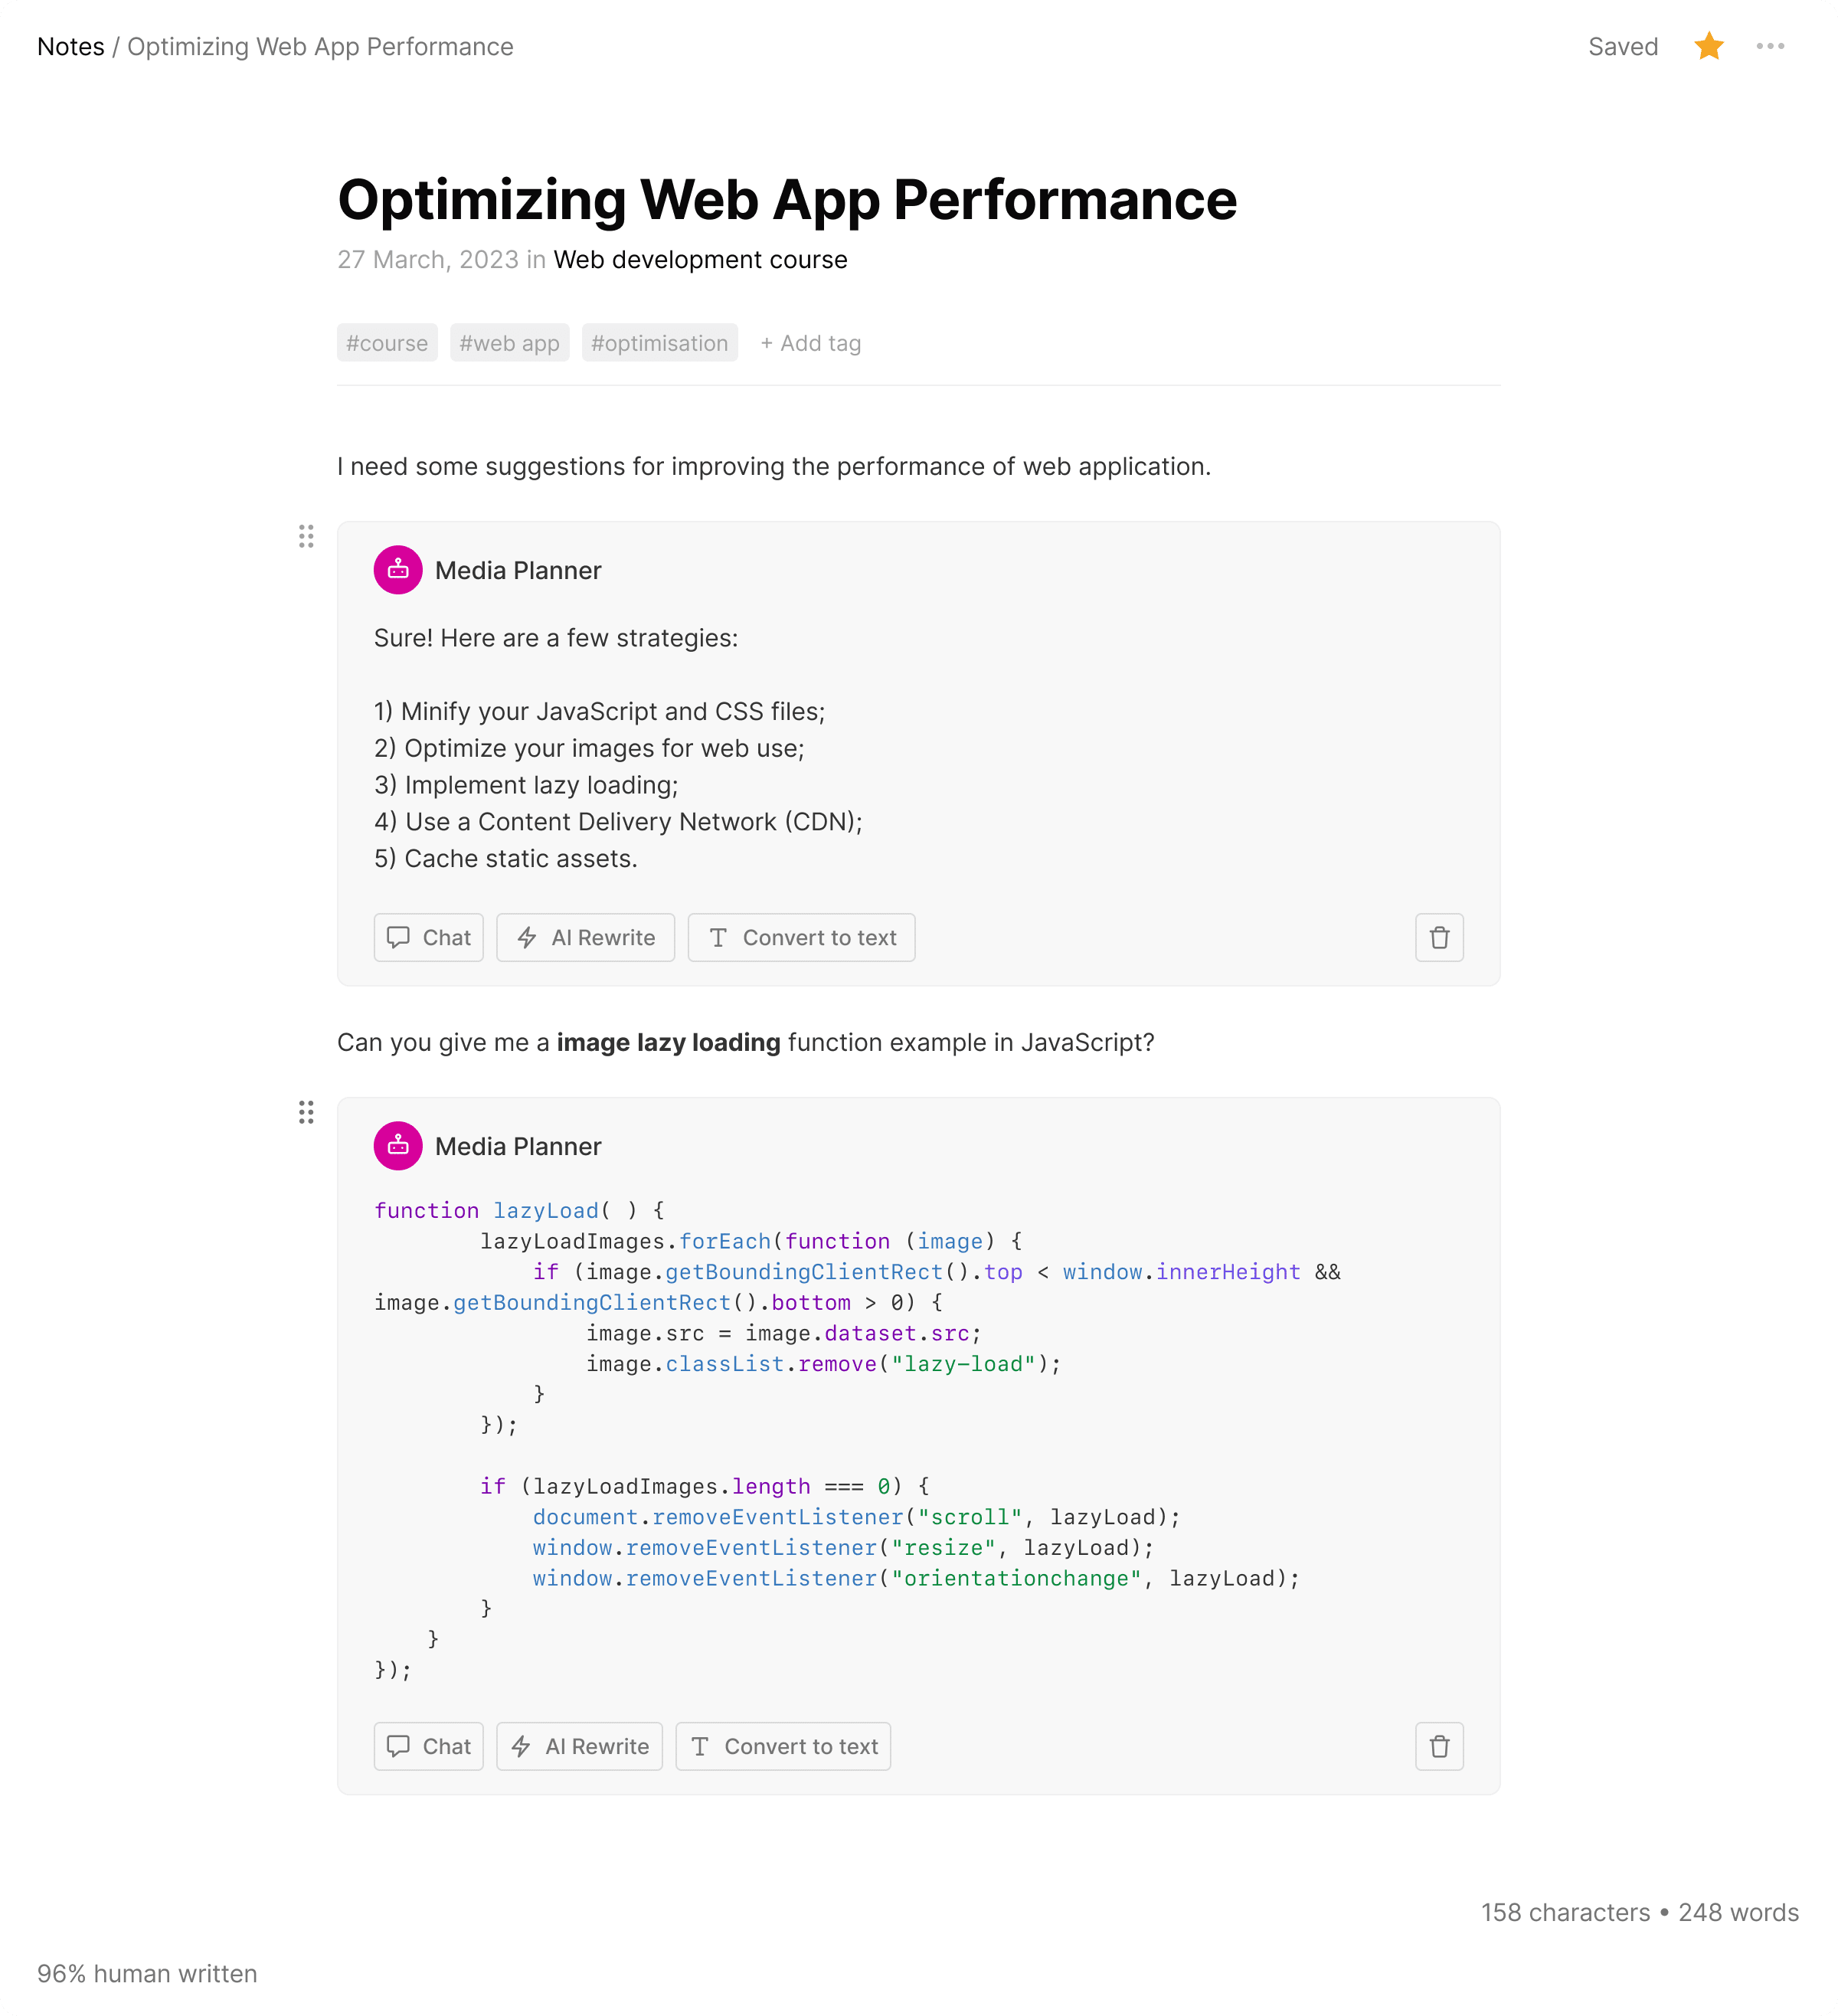This screenshot has height=2016, width=1838.
Task: Click the second block drag handle
Action: [306, 1113]
